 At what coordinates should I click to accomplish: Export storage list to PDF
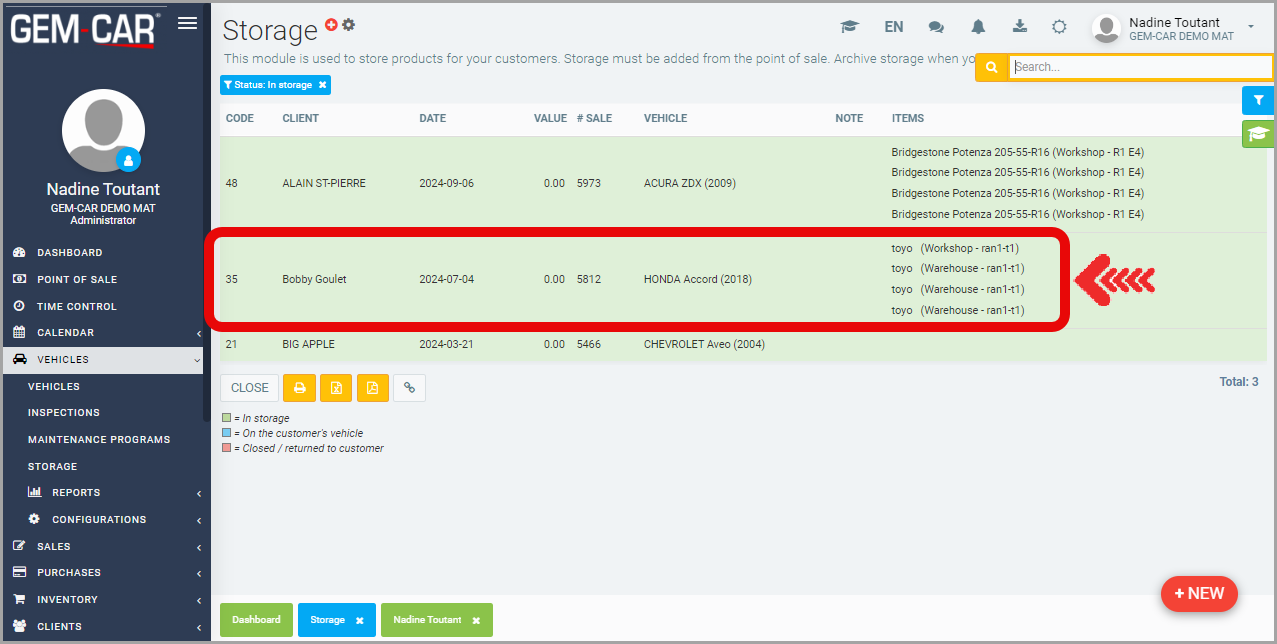click(x=372, y=388)
